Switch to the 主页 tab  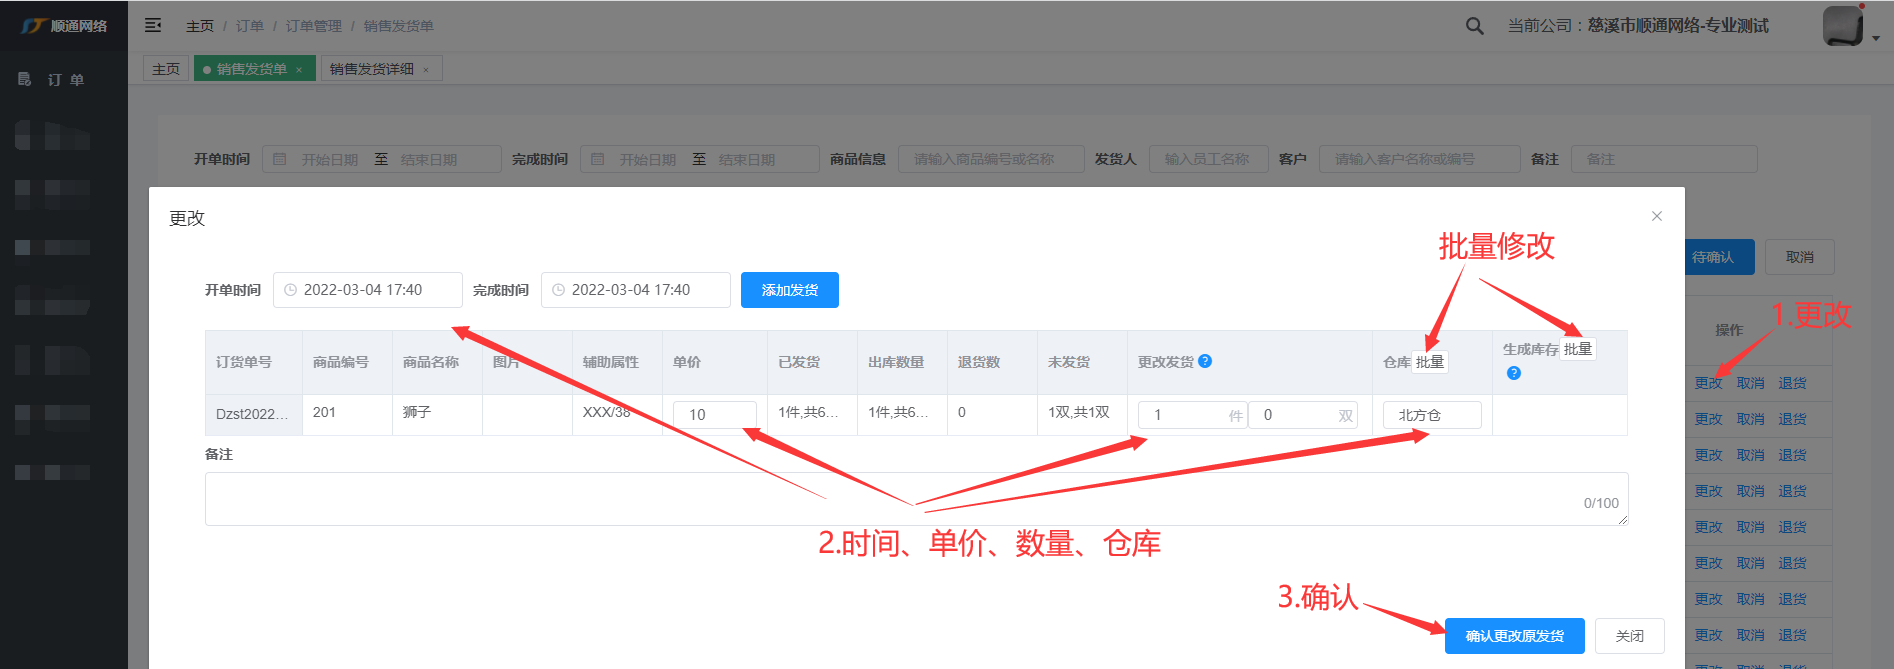[x=166, y=69]
